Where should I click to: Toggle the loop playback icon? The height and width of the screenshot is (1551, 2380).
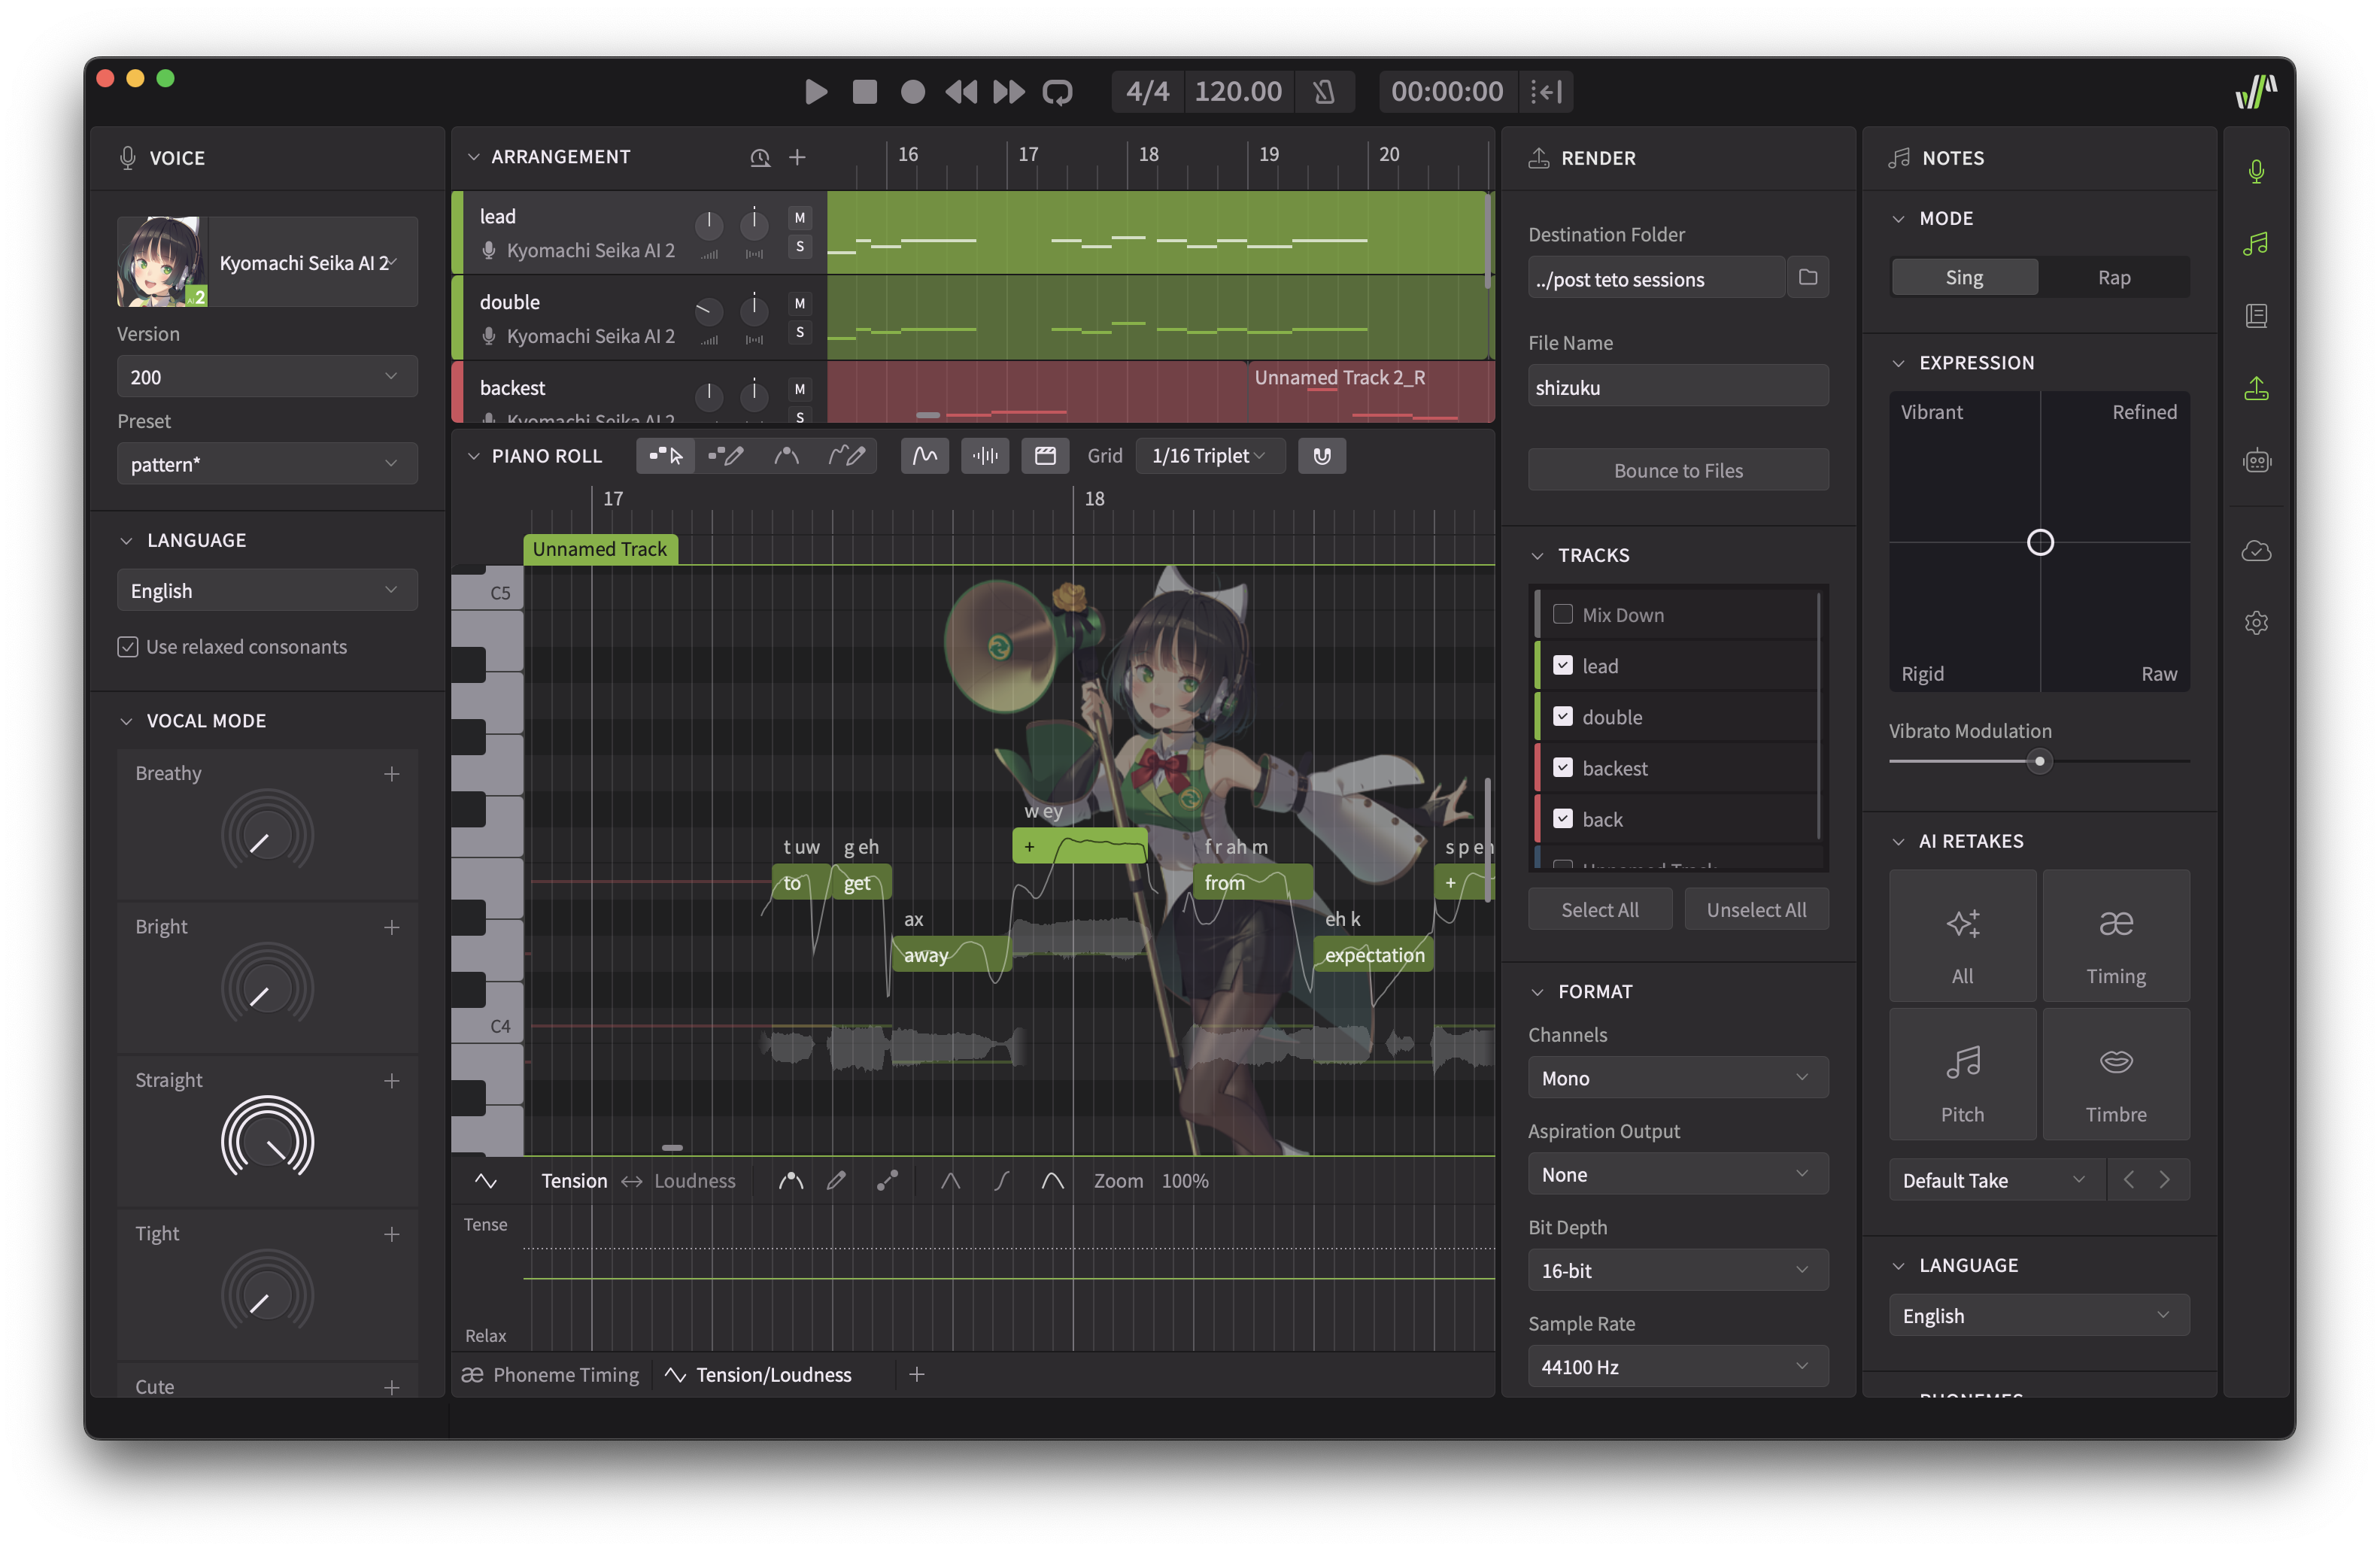tap(1057, 92)
